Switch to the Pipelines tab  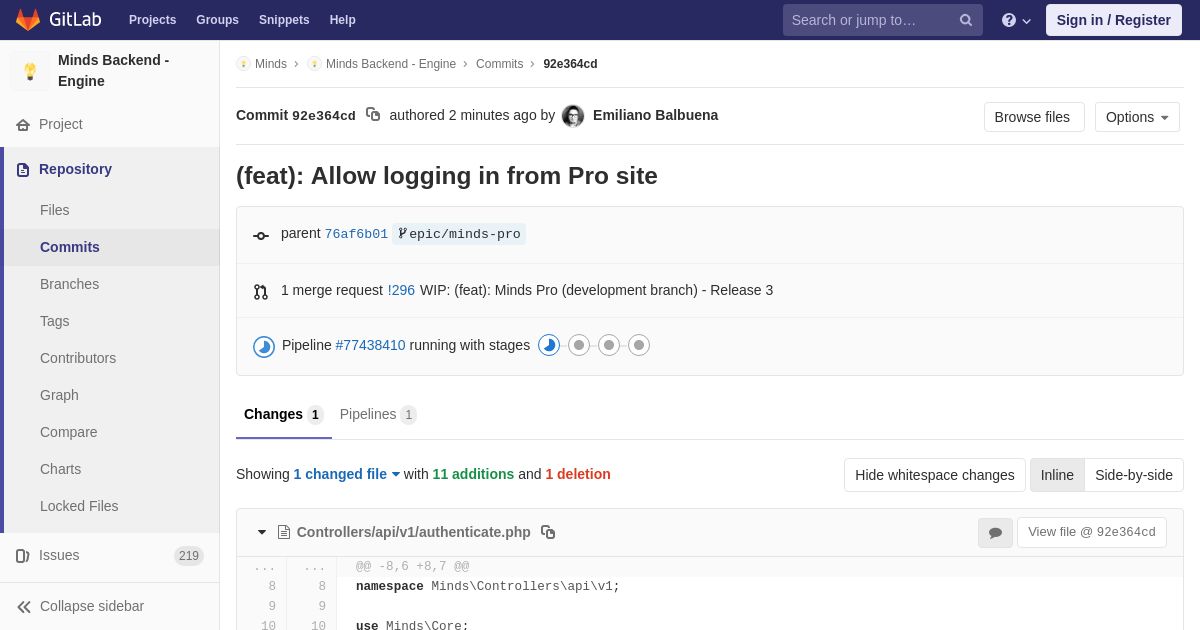point(378,415)
